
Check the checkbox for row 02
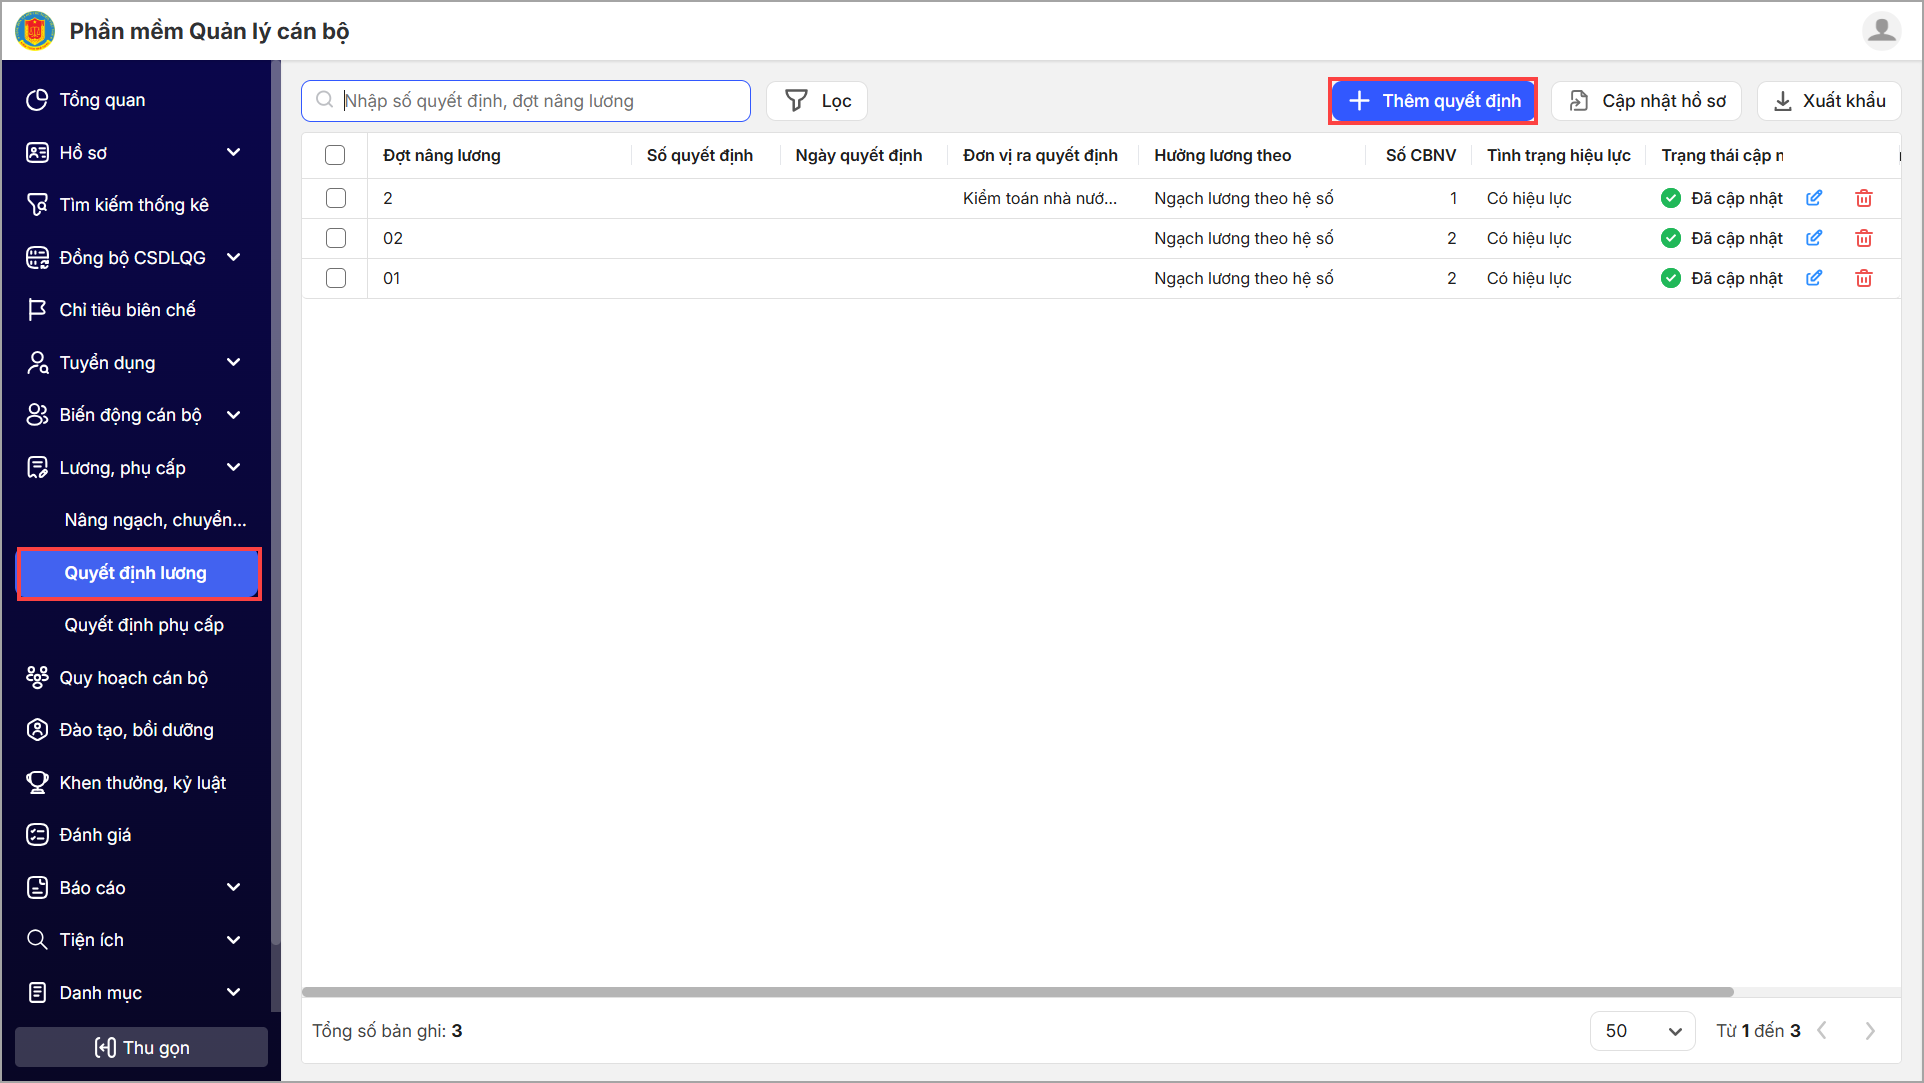336,238
